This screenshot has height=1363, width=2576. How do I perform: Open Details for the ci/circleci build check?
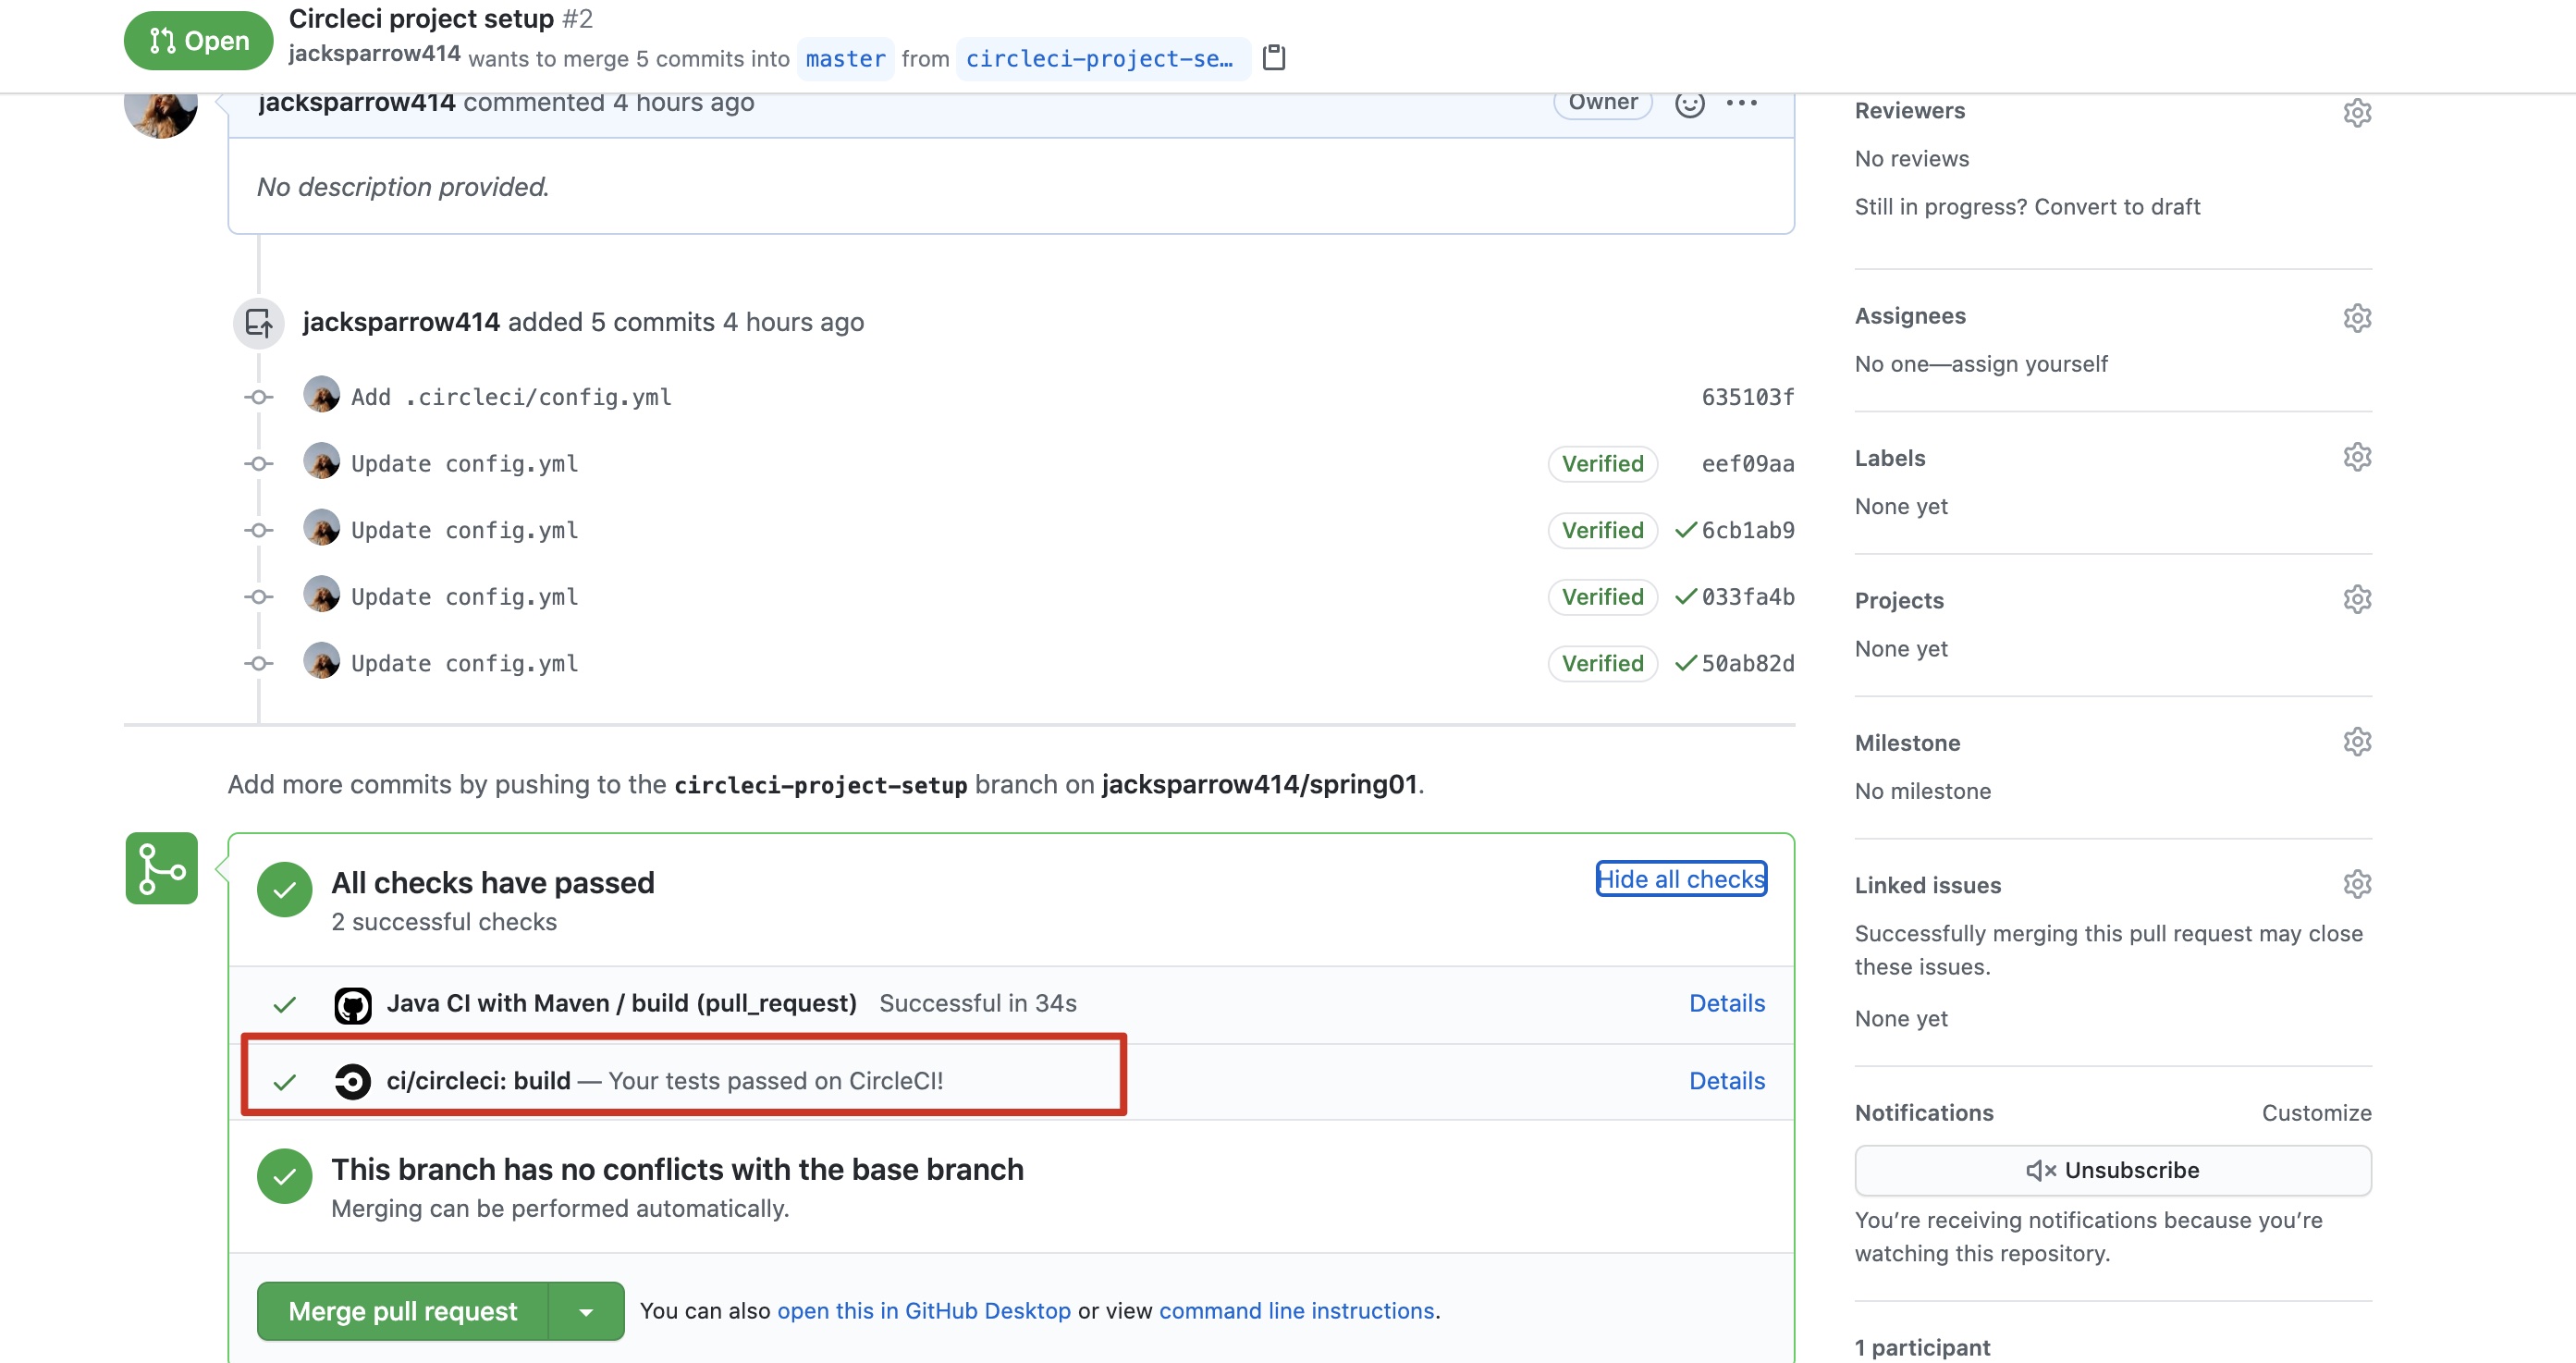pyautogui.click(x=1726, y=1080)
